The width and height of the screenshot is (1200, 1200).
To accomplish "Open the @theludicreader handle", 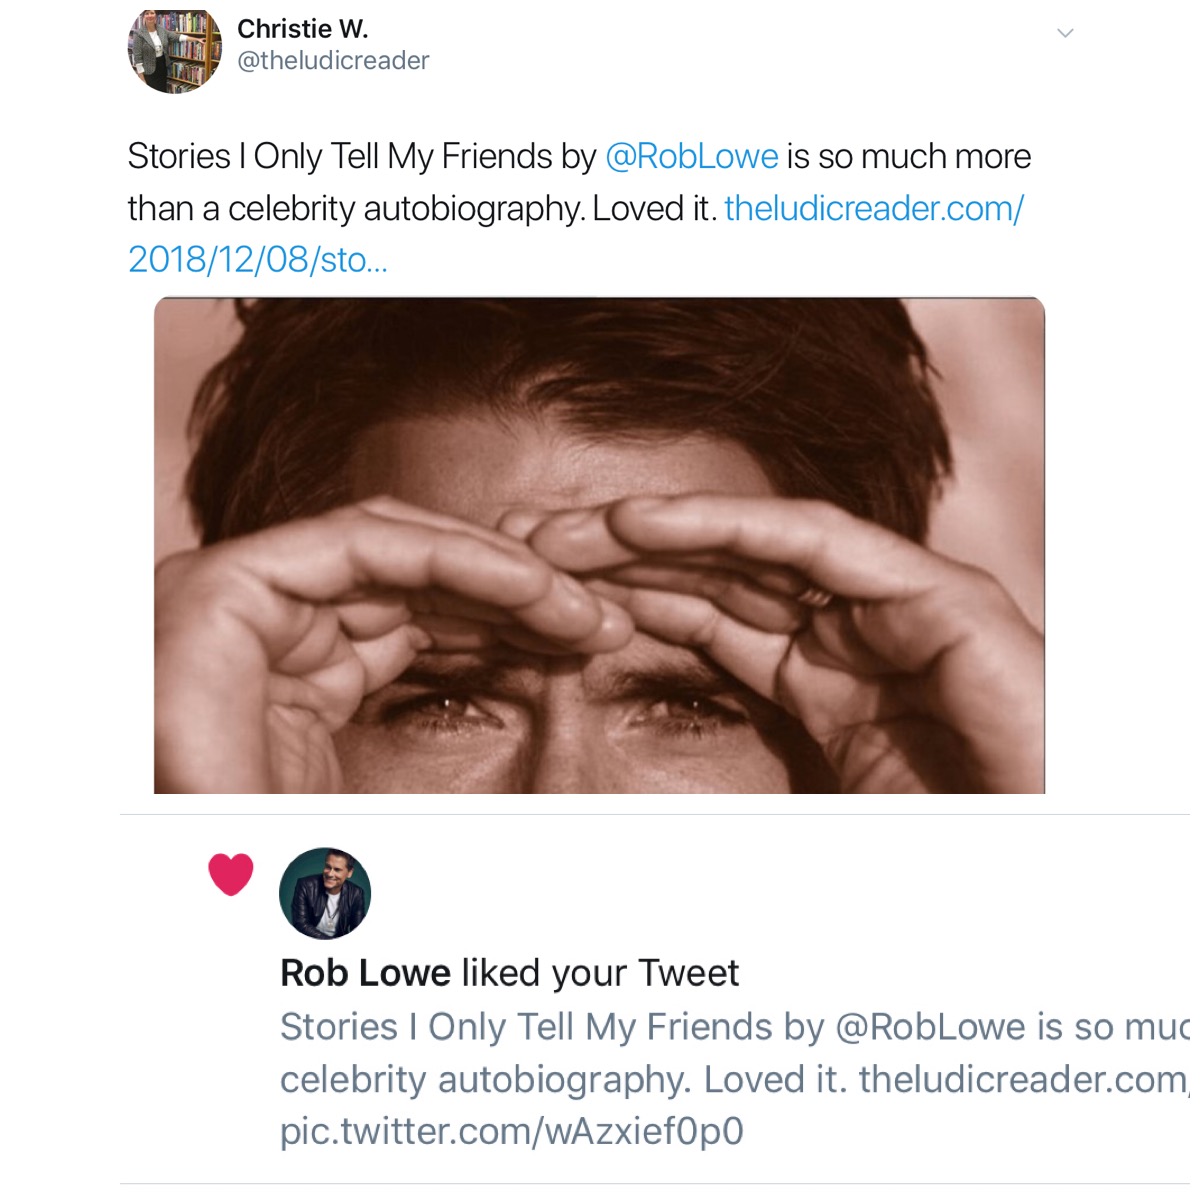I will [x=333, y=61].
